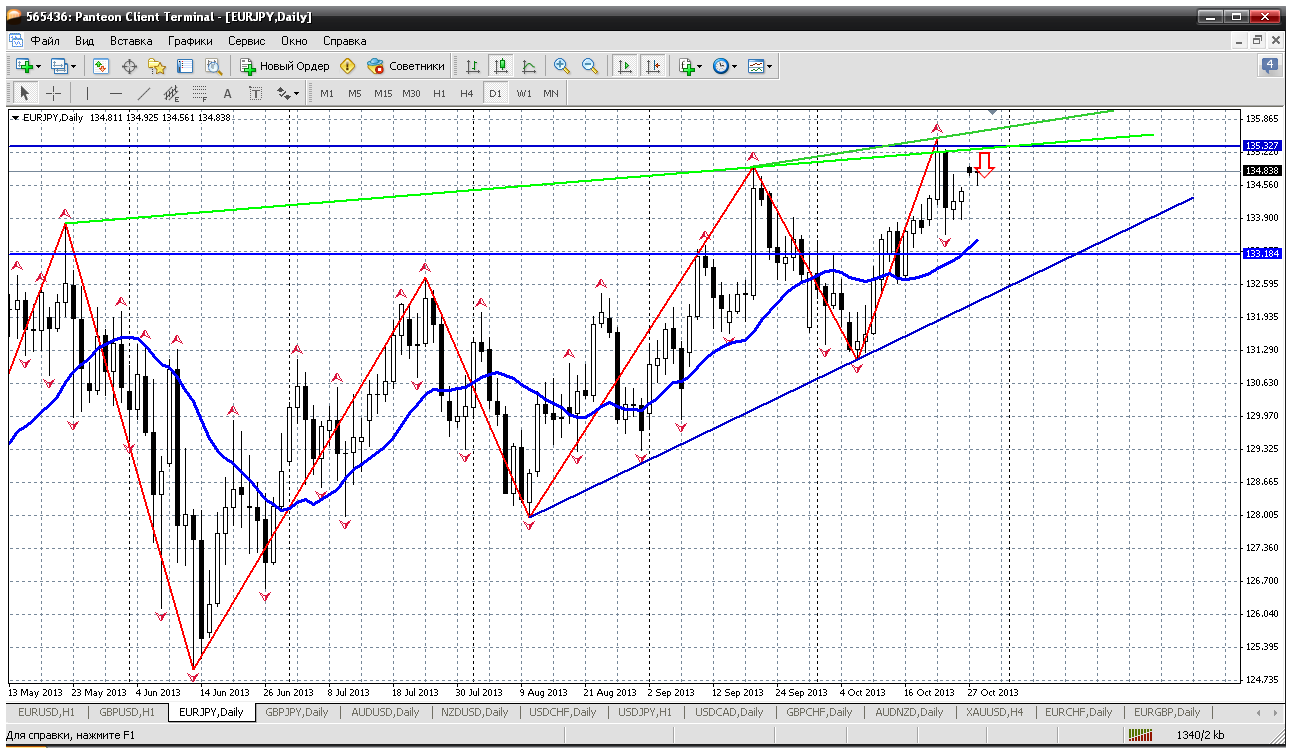Toggle chart shift from right edge
1289x748 pixels.
click(653, 66)
